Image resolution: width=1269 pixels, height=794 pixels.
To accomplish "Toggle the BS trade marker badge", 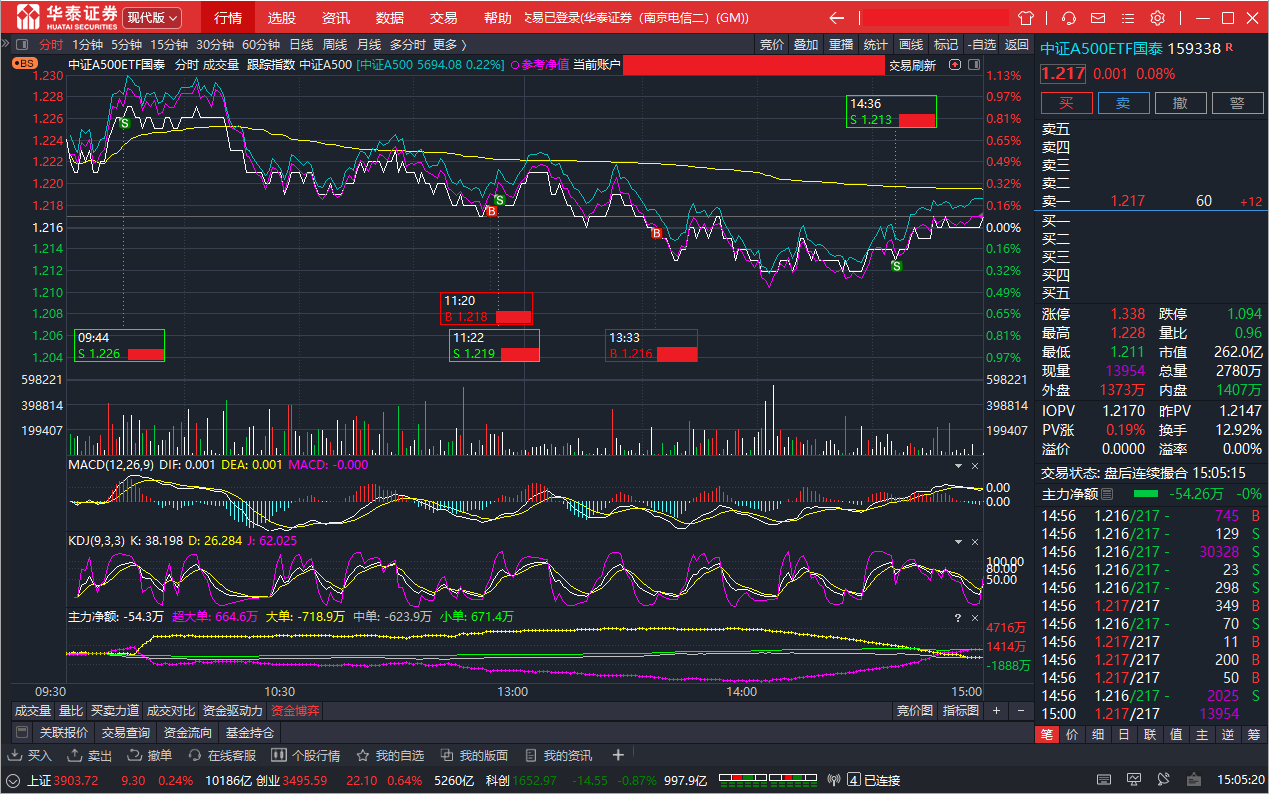I will point(24,62).
